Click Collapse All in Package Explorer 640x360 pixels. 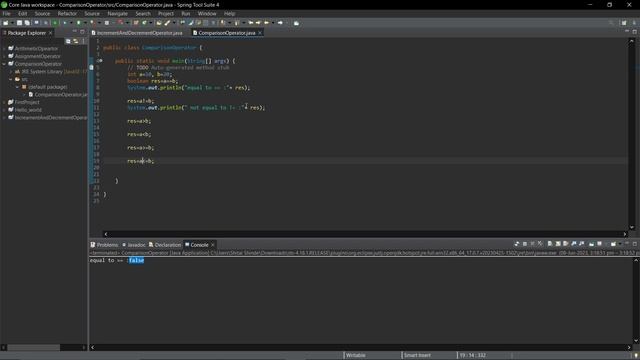[68, 41]
